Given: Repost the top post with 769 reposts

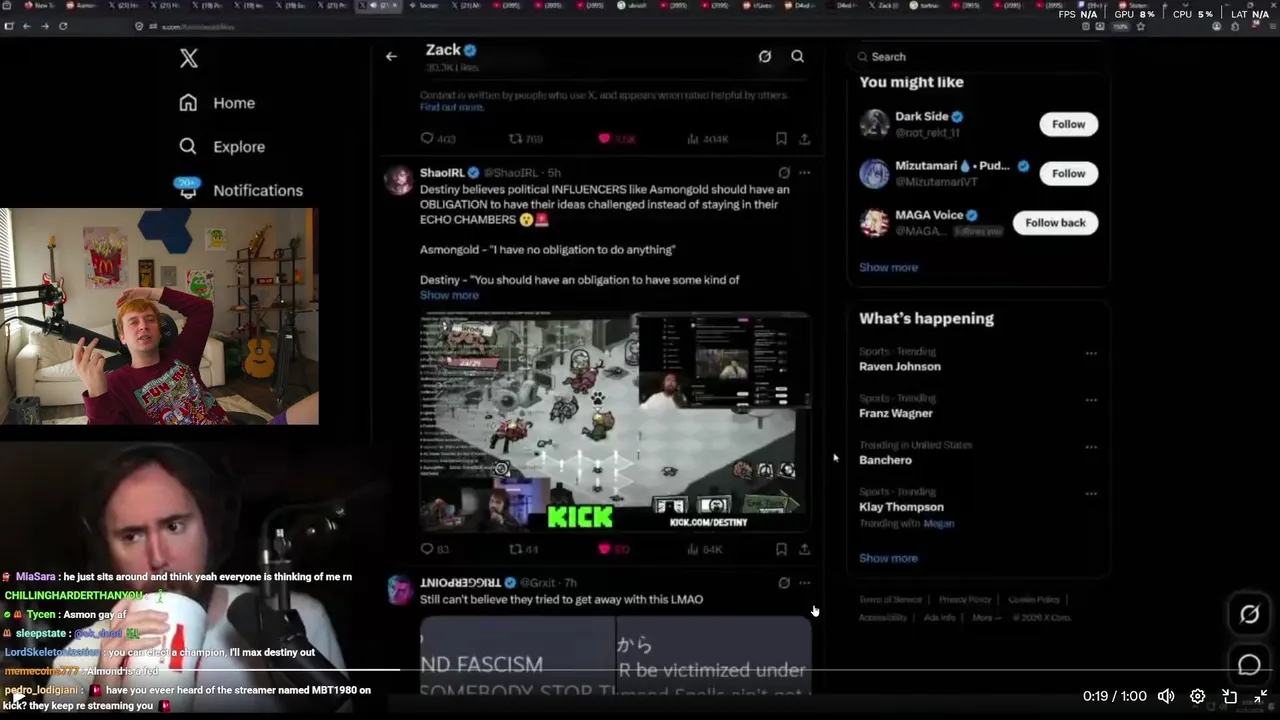Looking at the screenshot, I should (526, 139).
